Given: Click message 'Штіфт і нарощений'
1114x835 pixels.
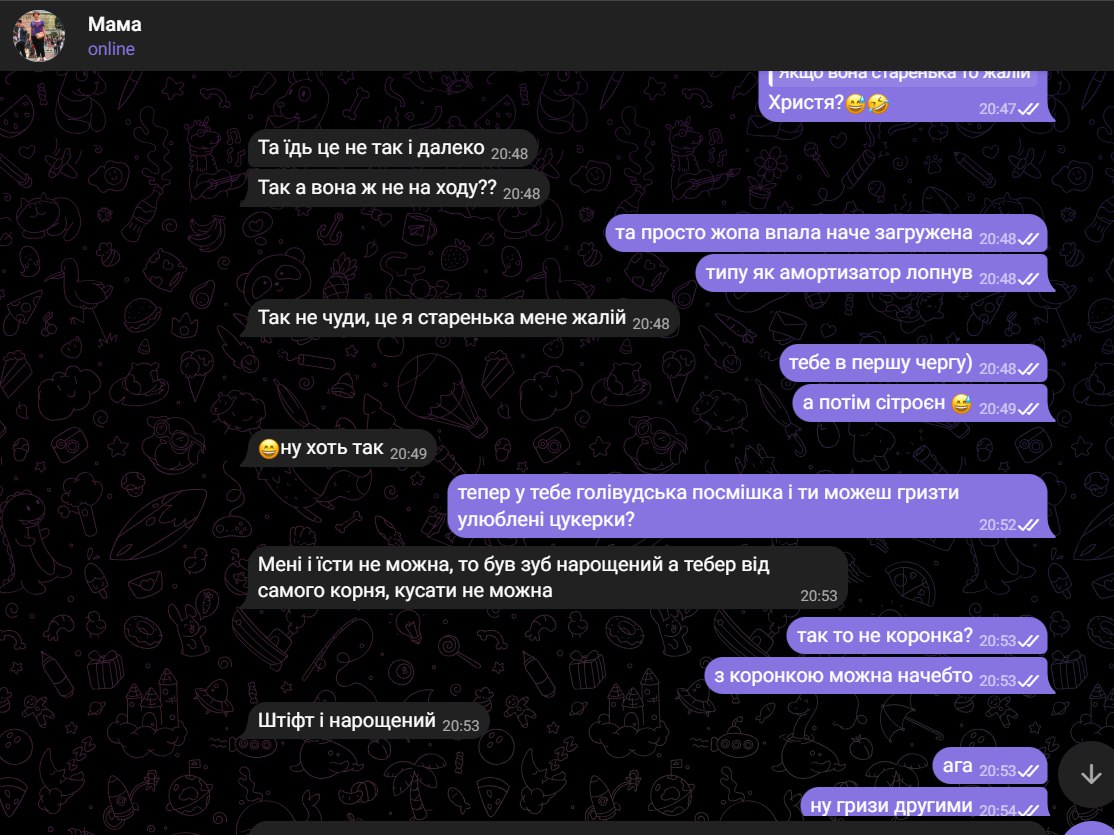Looking at the screenshot, I should (x=368, y=721).
